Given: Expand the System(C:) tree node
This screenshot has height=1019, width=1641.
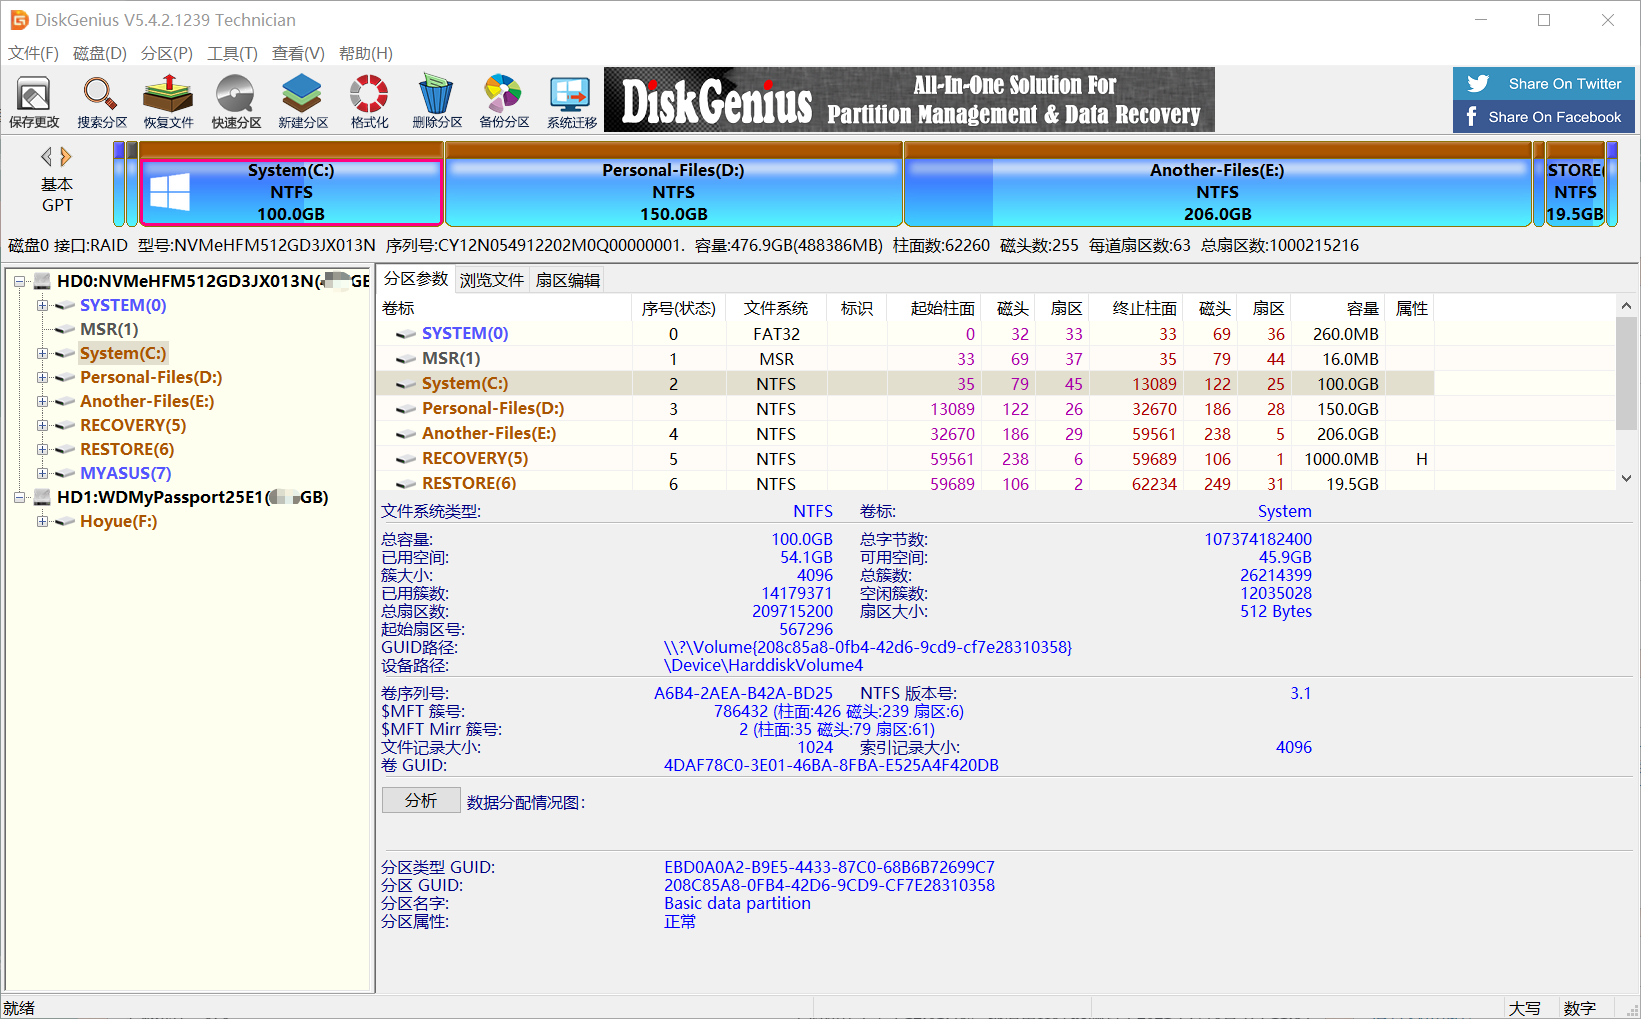Looking at the screenshot, I should [x=42, y=353].
